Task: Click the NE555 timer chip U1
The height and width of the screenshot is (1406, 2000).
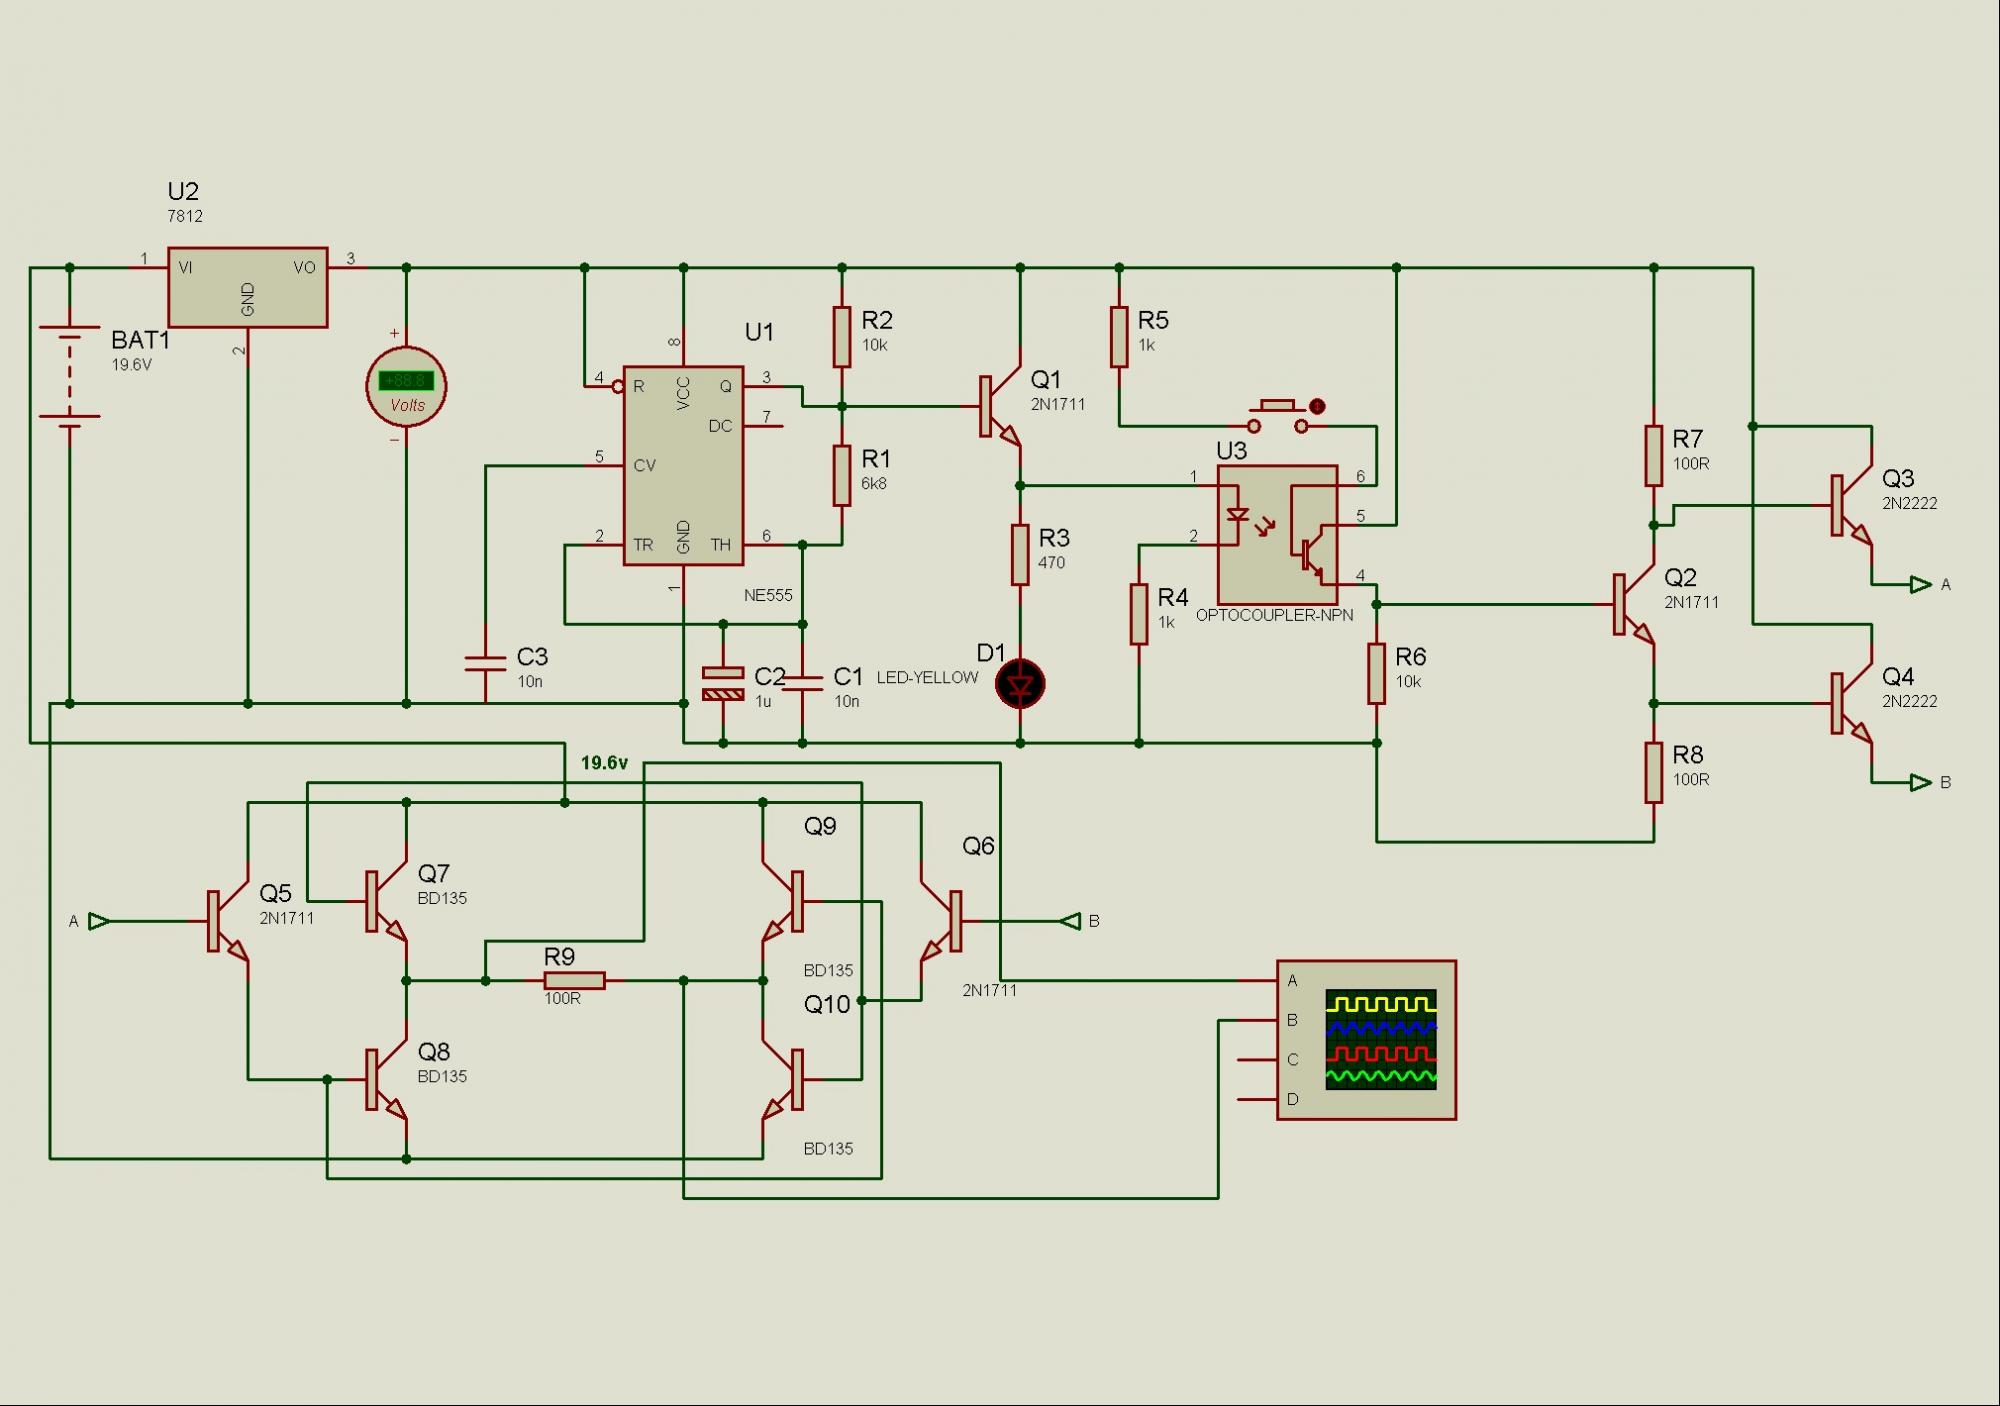Action: pyautogui.click(x=683, y=465)
